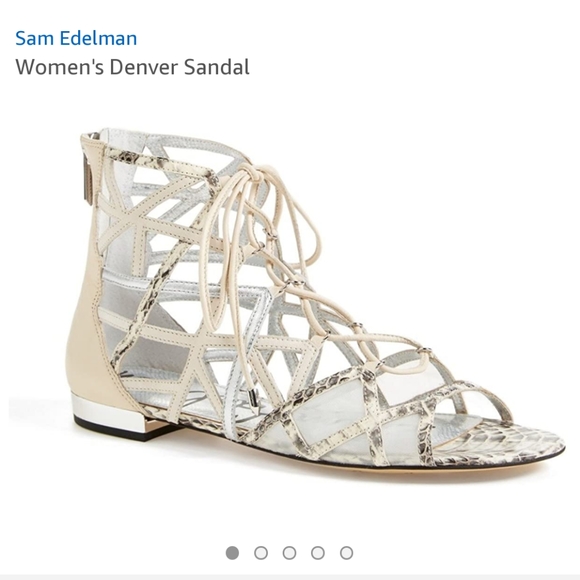
Task: Select the last carousel indicator dot
Action: [x=346, y=553]
